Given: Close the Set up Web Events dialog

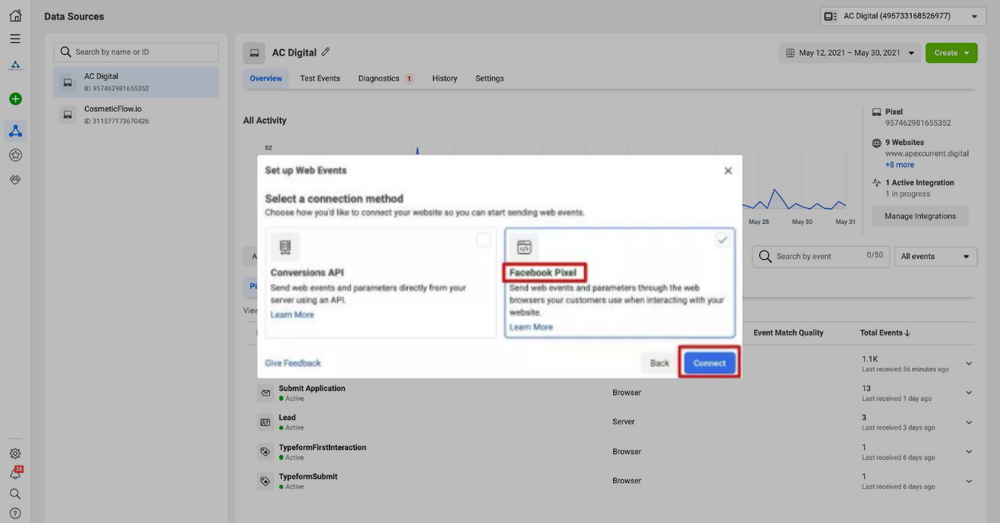Looking at the screenshot, I should 728,170.
